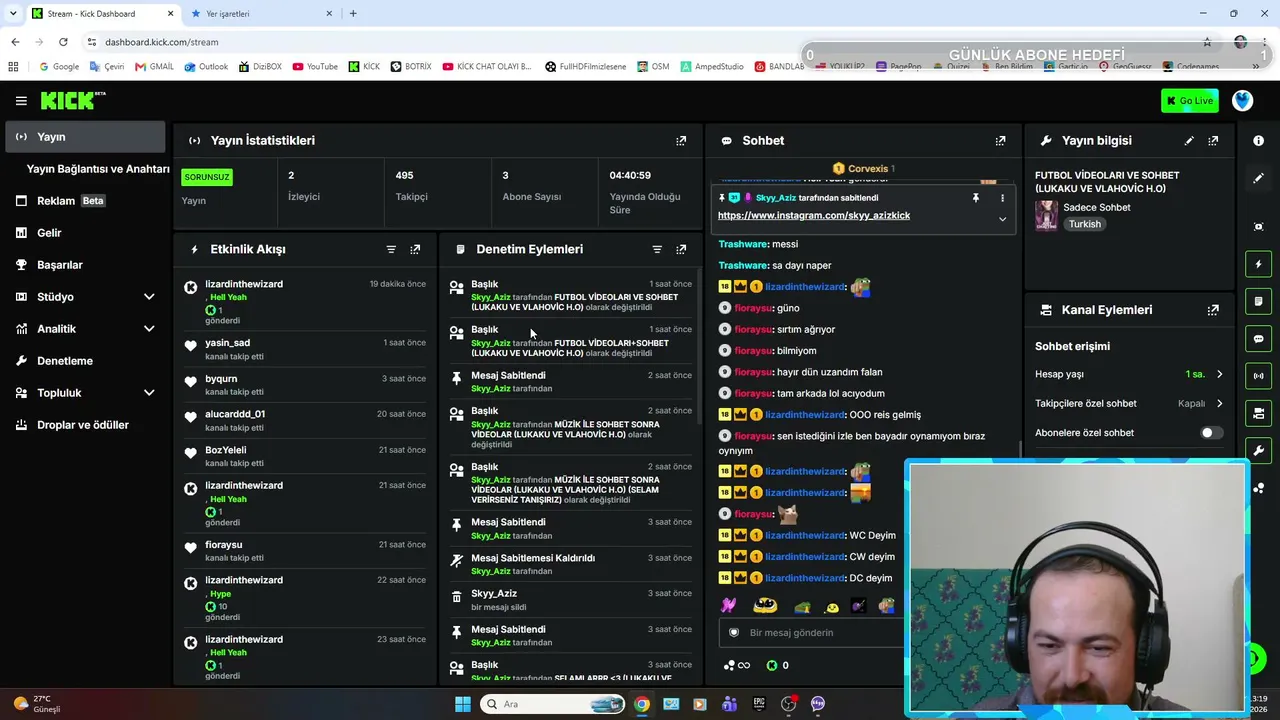Open Başarılar in the sidebar
This screenshot has height=720, width=1280.
[x=85, y=265]
